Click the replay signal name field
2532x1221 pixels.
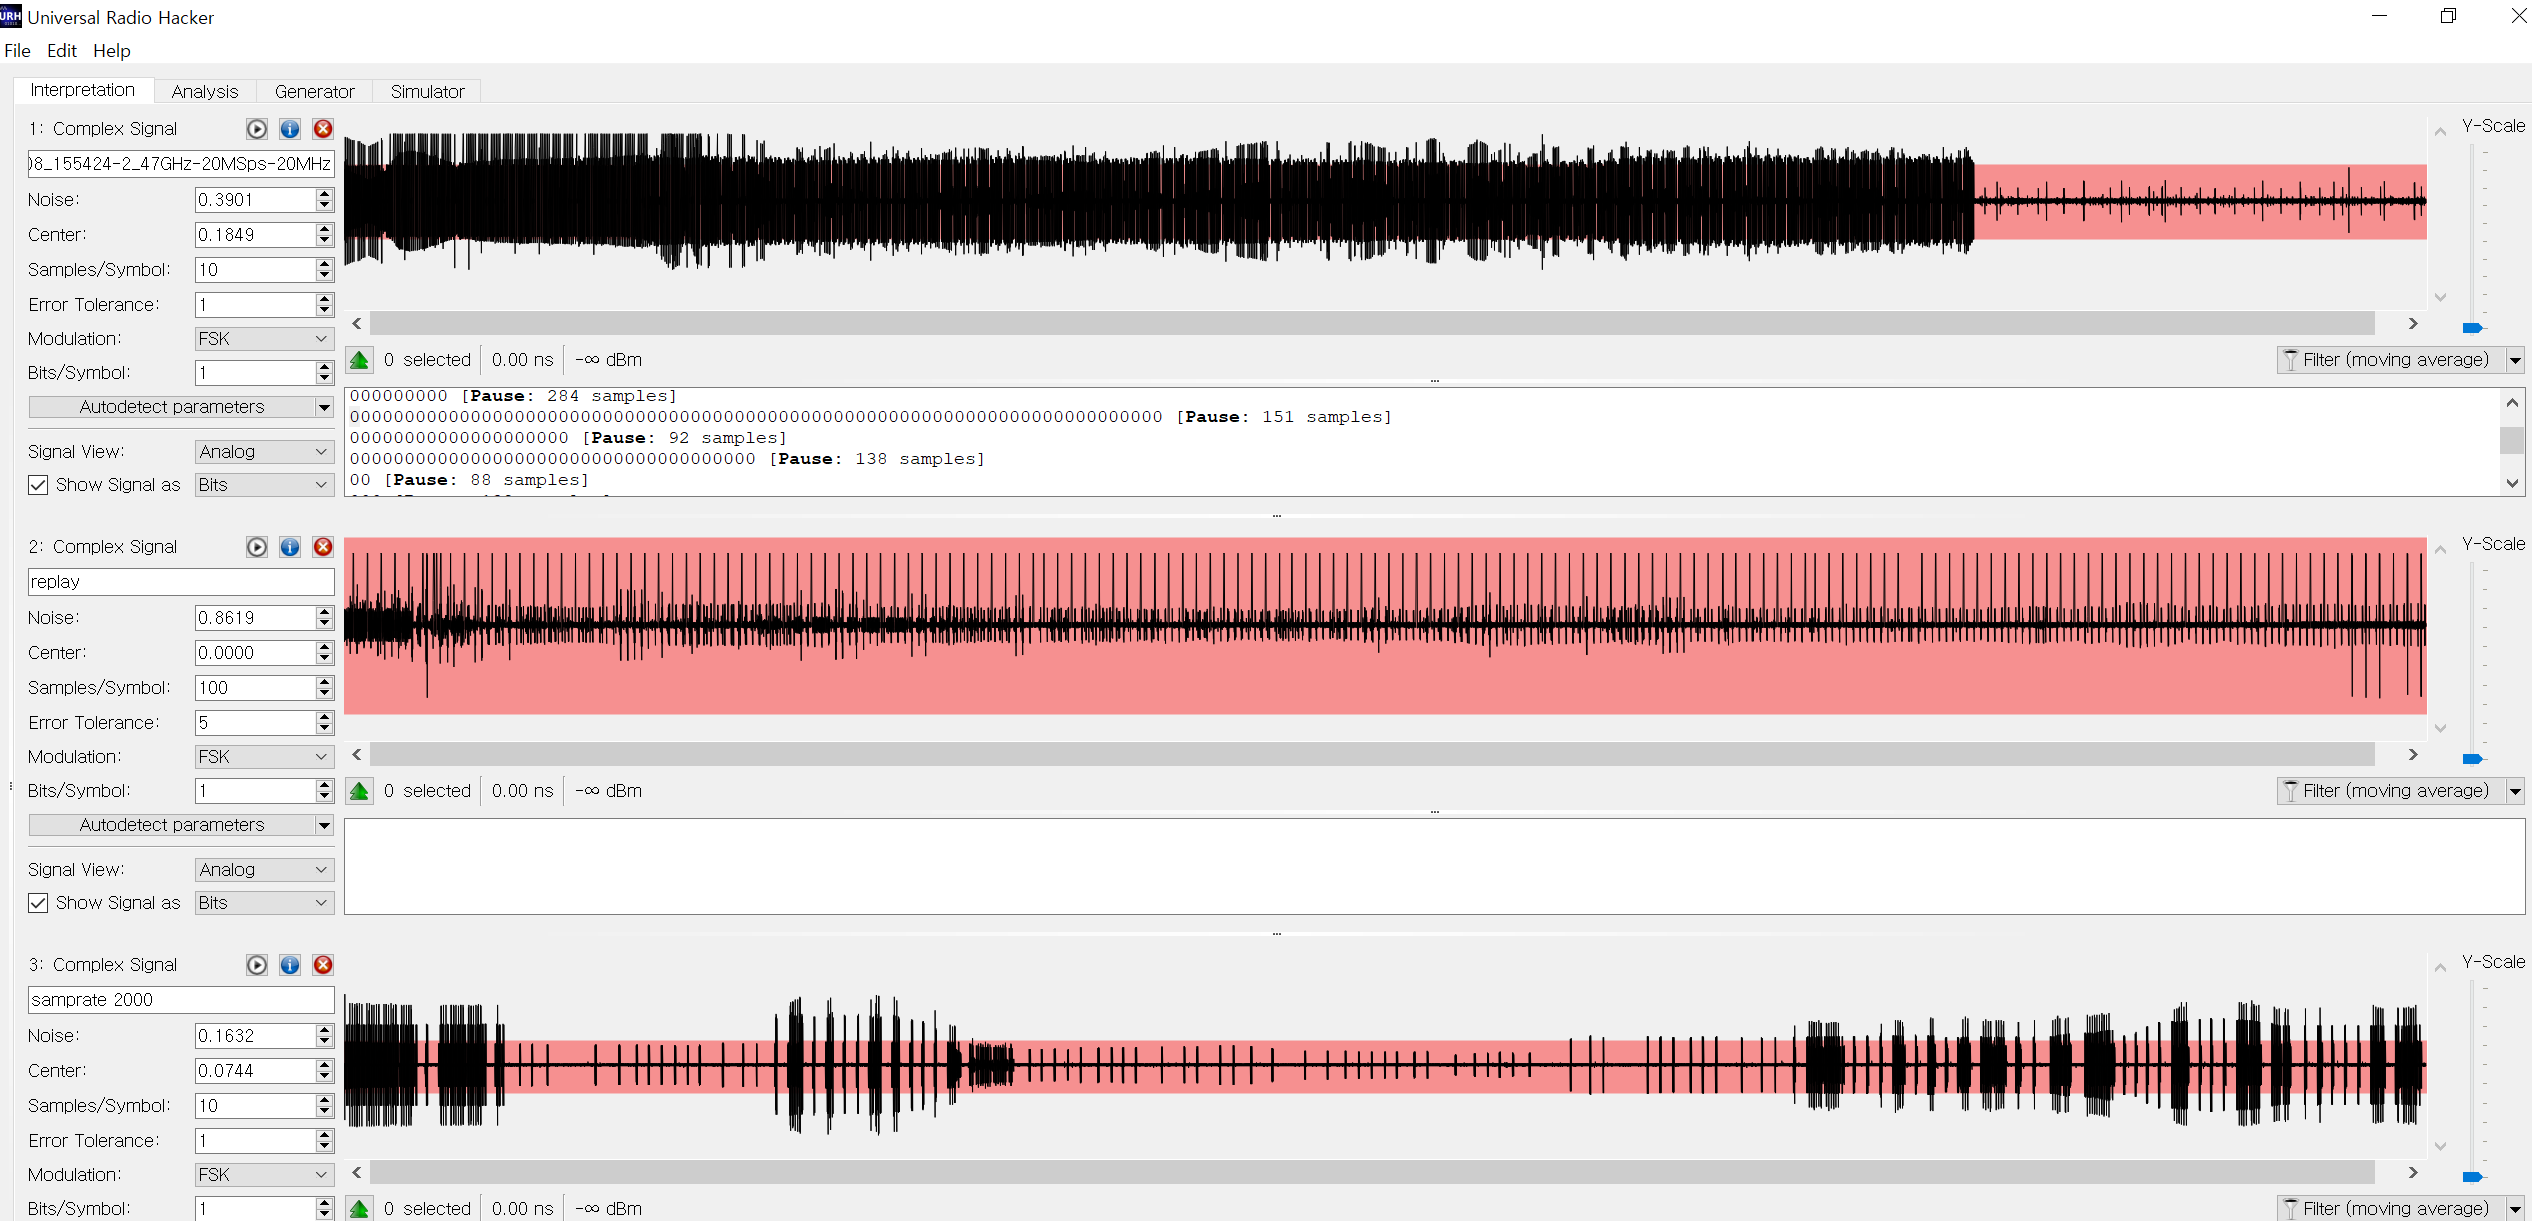[180, 582]
